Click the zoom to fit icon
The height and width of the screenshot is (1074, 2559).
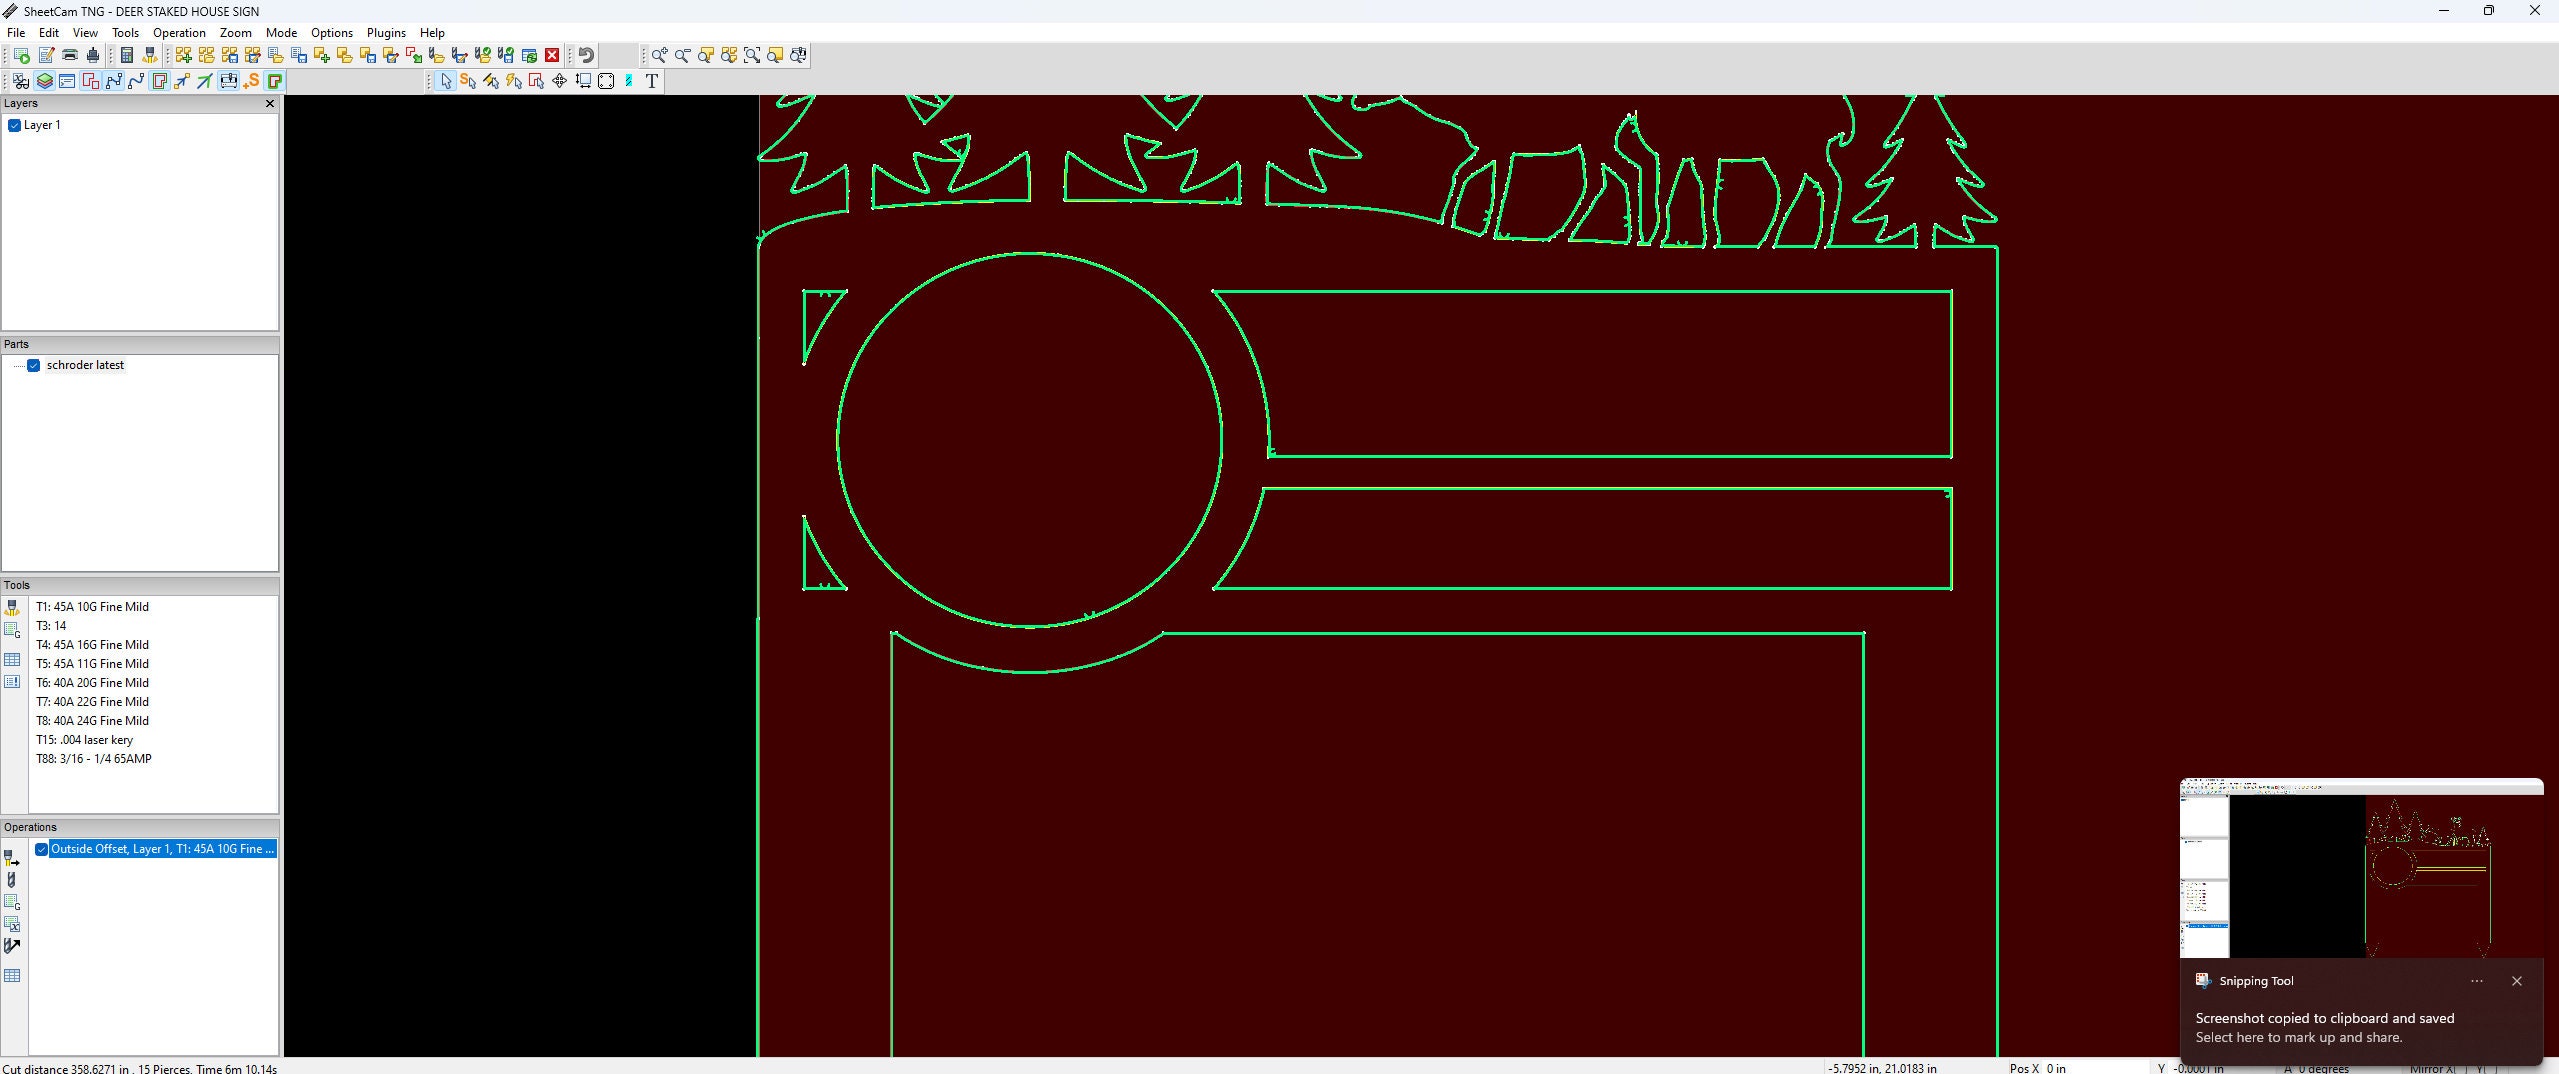coord(752,55)
